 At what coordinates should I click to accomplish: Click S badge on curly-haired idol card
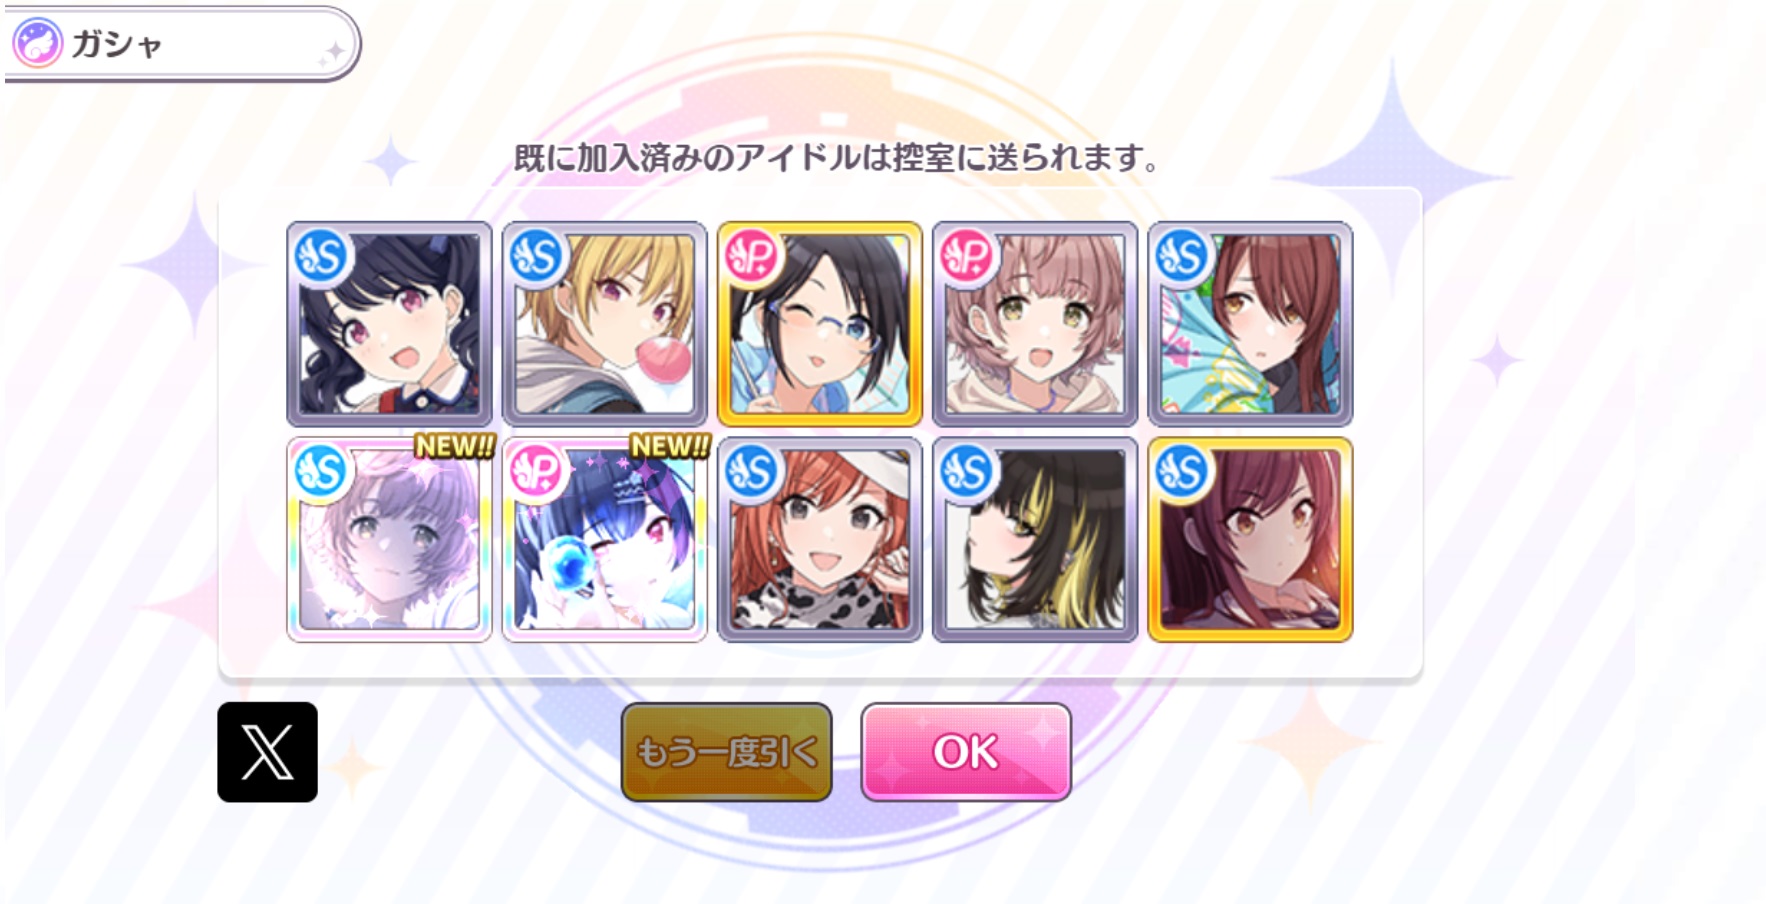pos(322,256)
